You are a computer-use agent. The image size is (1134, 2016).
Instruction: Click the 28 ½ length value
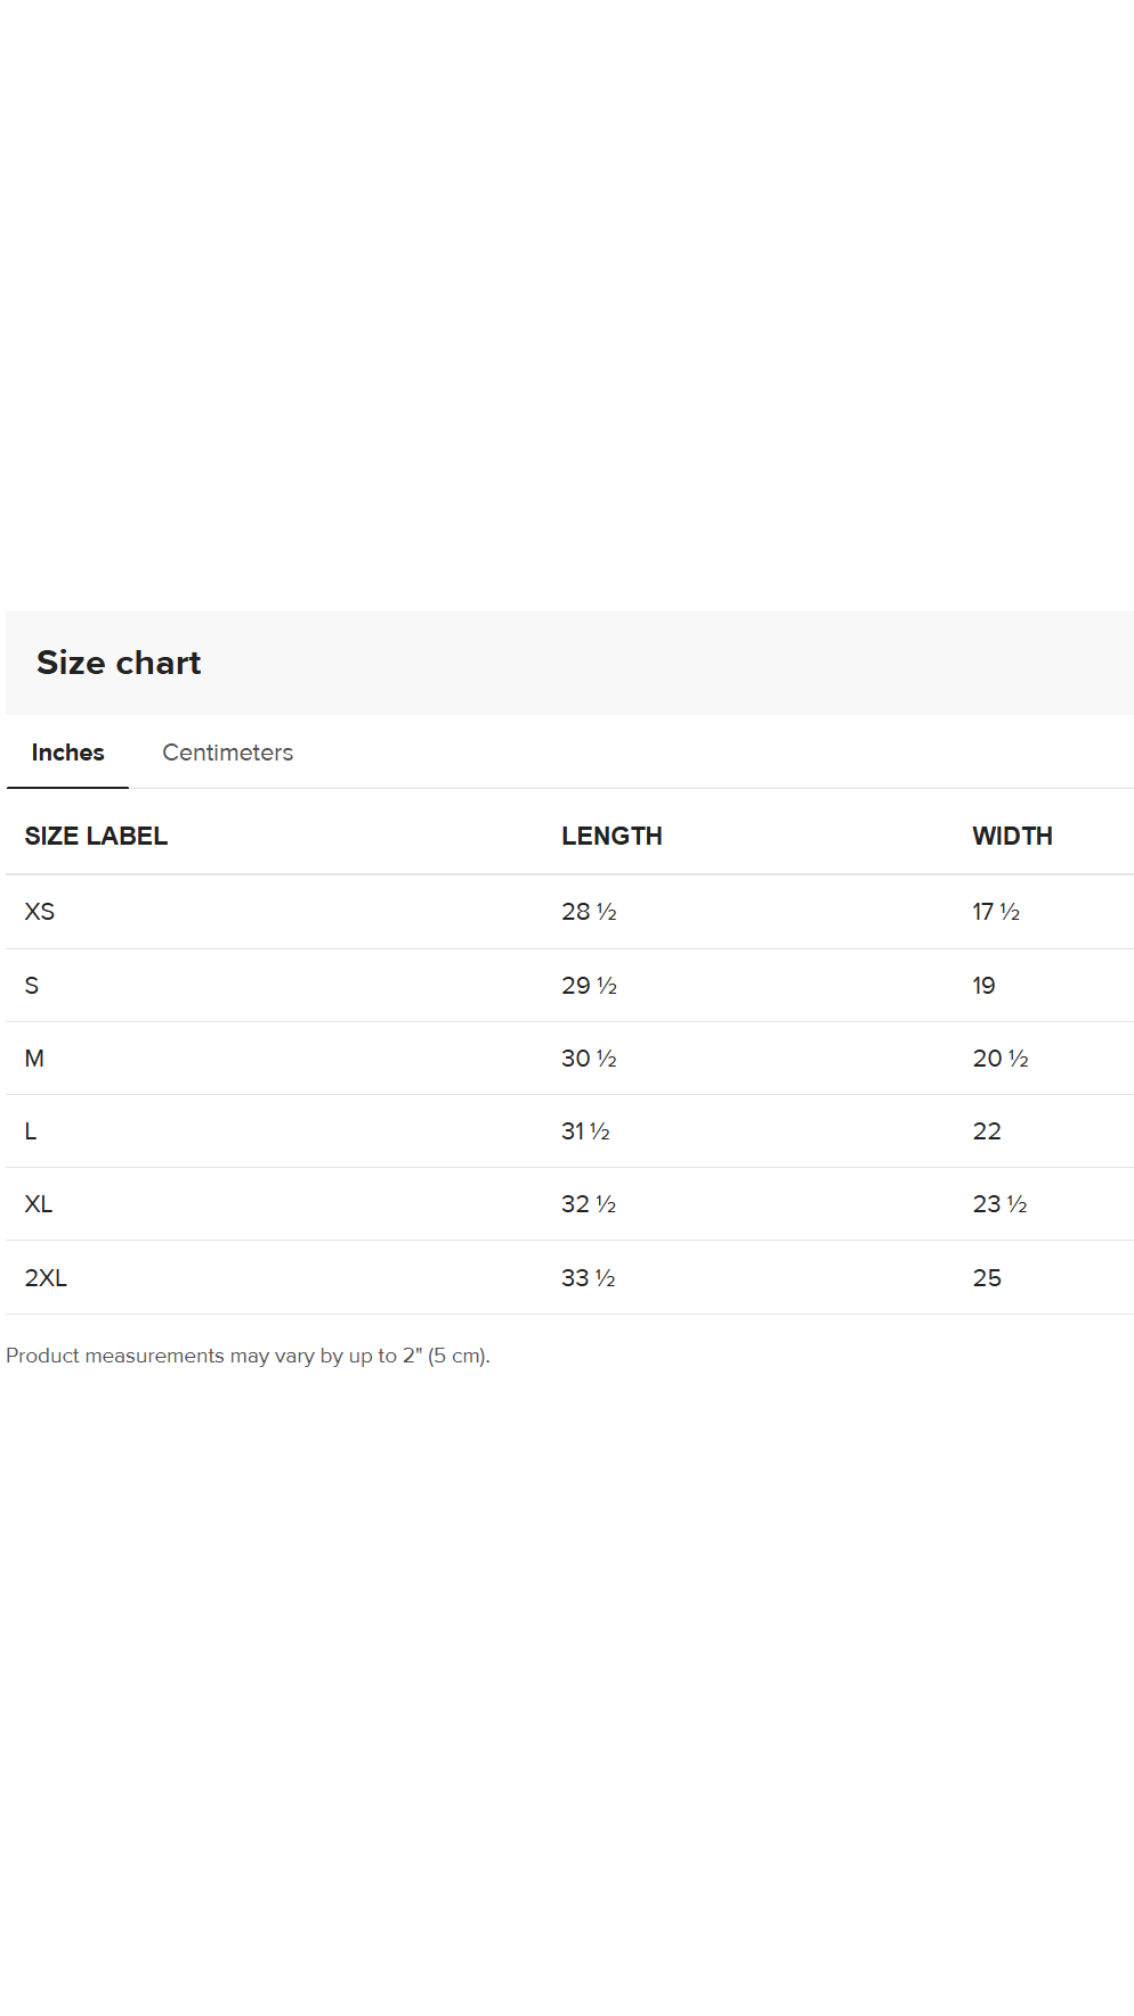[588, 912]
